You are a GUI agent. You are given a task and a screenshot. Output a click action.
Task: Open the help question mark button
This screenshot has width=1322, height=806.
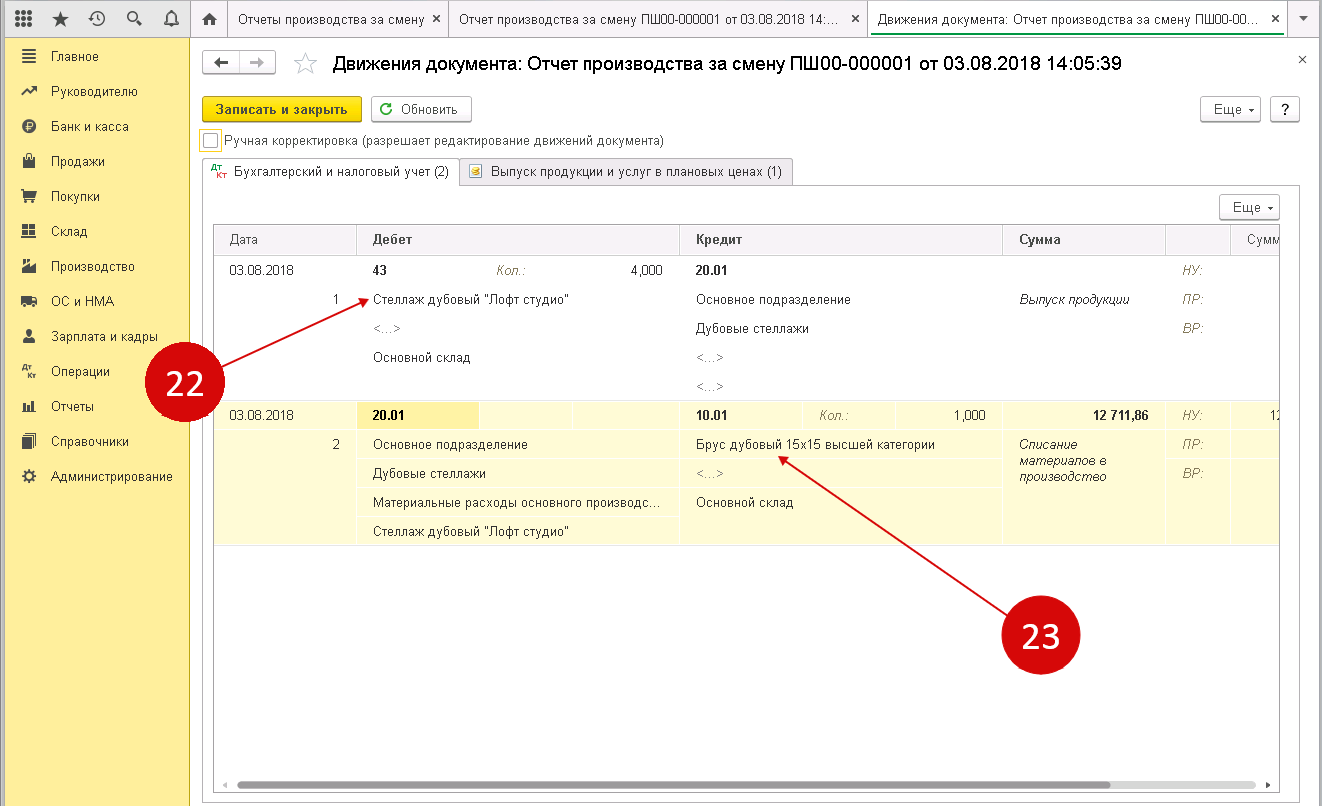[1284, 109]
